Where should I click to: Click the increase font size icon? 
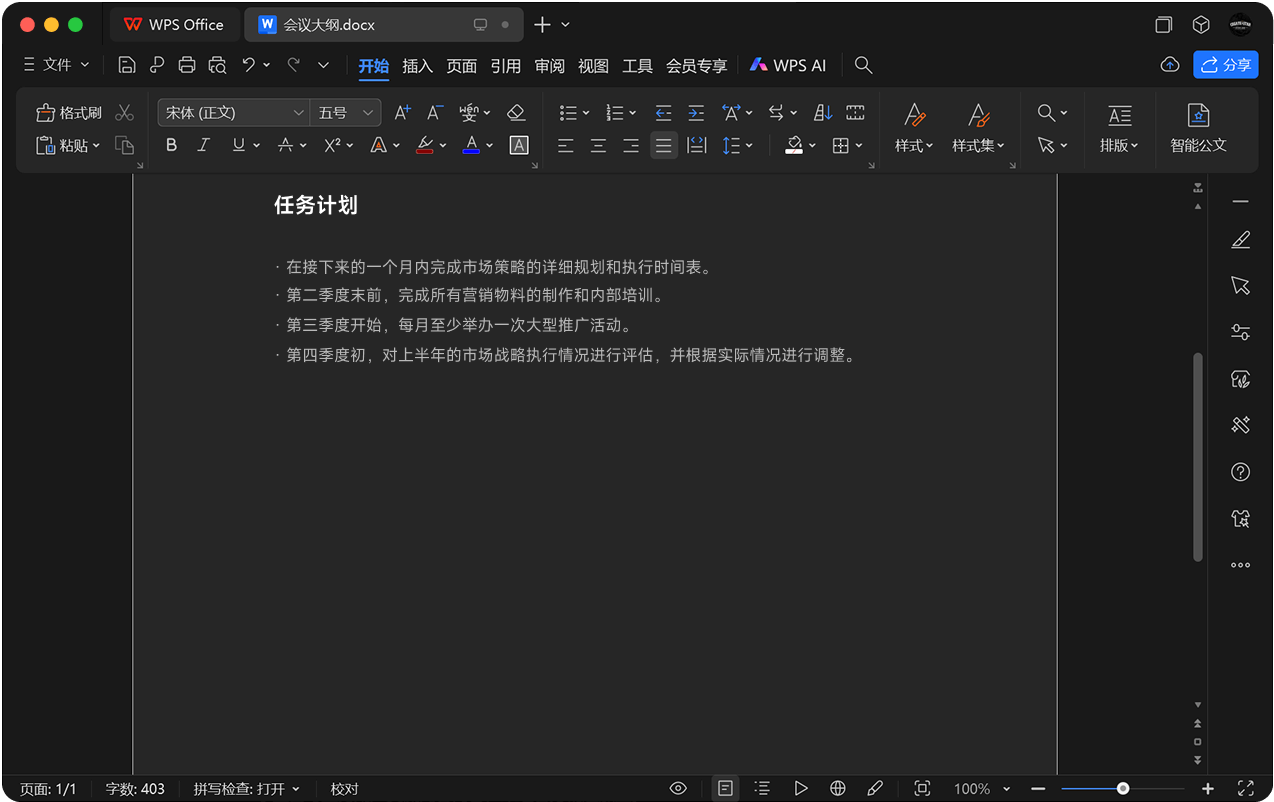(402, 113)
